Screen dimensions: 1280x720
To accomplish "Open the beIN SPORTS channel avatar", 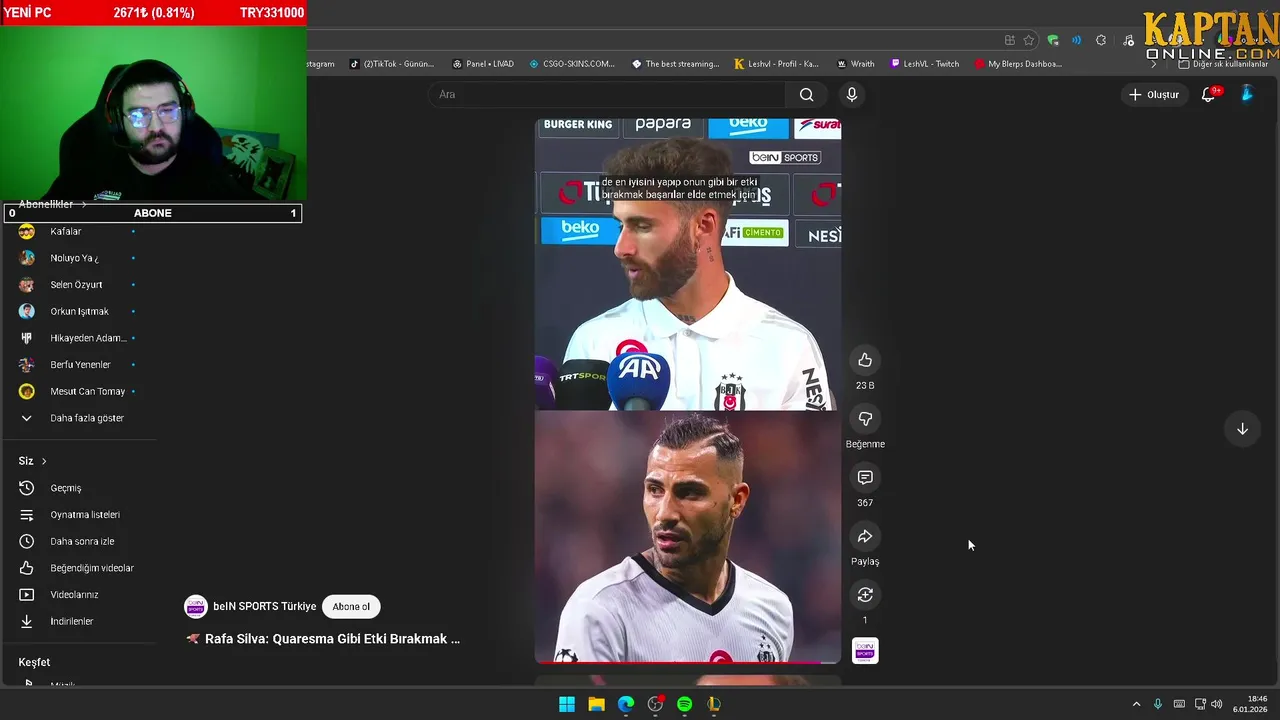I will pos(196,606).
